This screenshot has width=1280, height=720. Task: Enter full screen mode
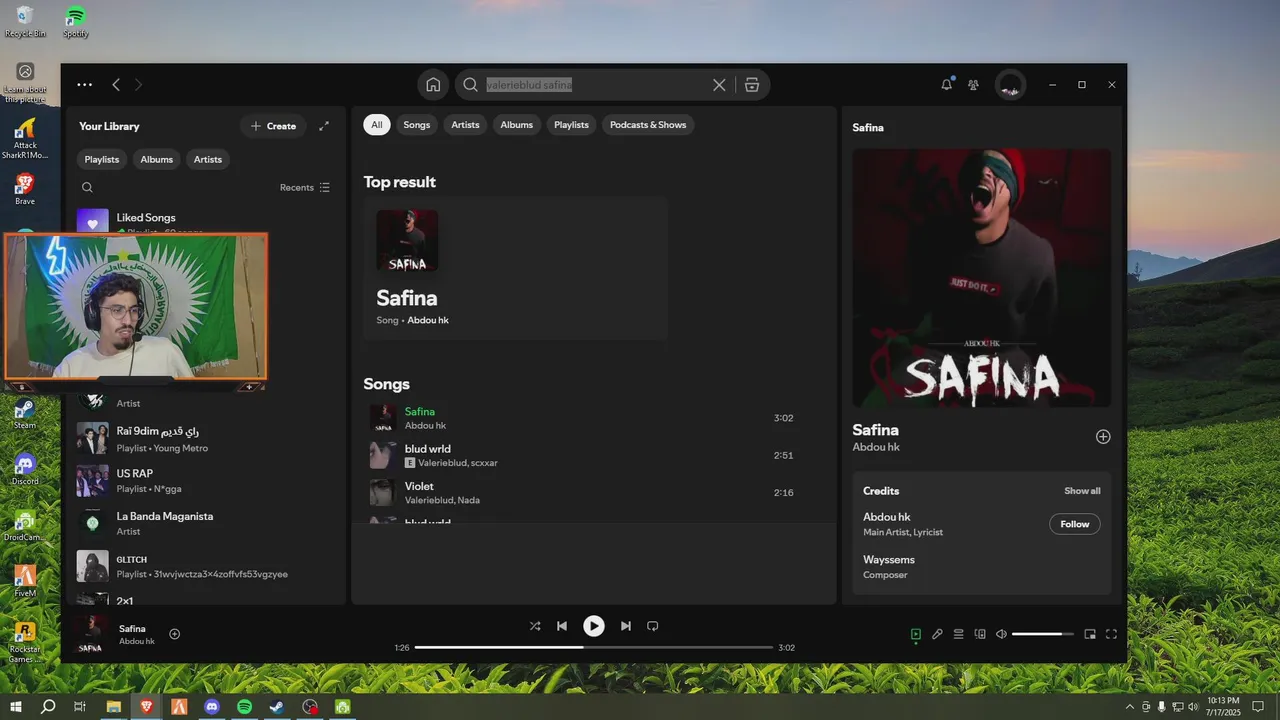pos(1111,634)
